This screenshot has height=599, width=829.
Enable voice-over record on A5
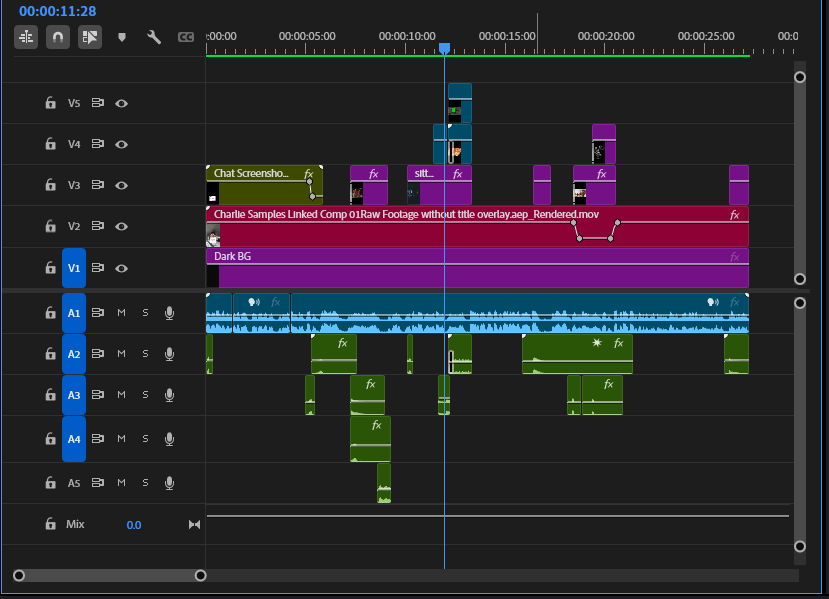tap(170, 483)
